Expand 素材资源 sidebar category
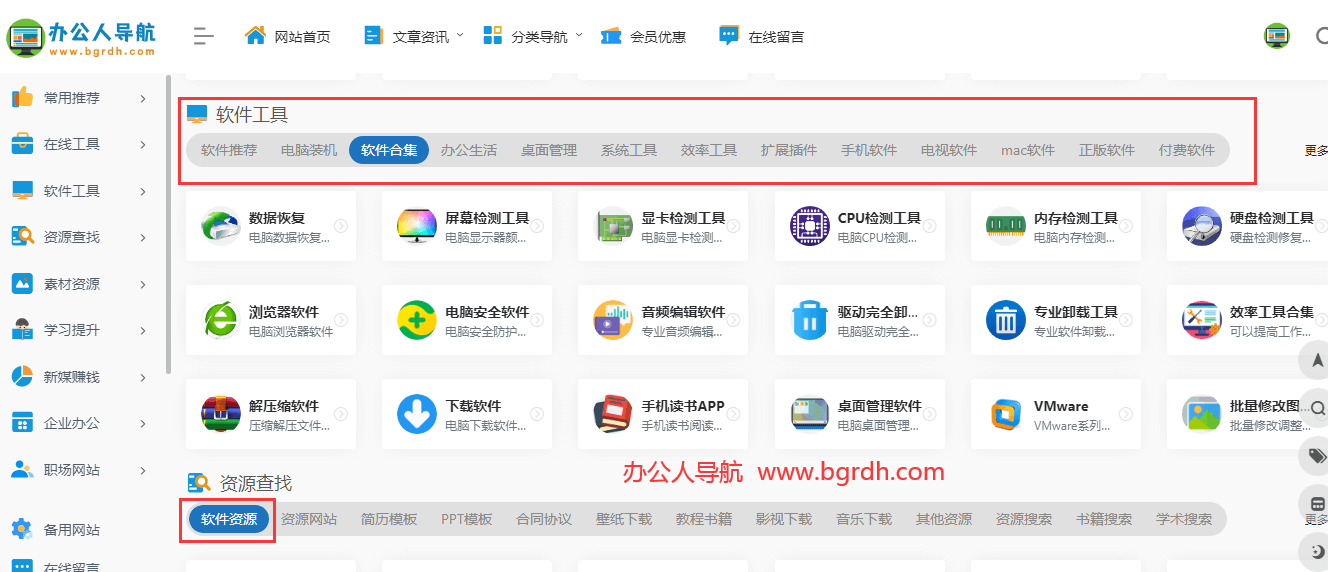This screenshot has height=572, width=1328. 80,284
